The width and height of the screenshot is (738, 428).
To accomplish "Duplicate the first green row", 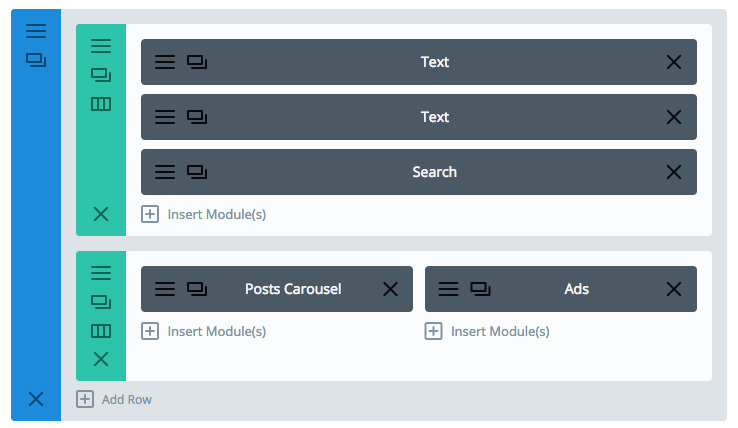I will pos(101,74).
